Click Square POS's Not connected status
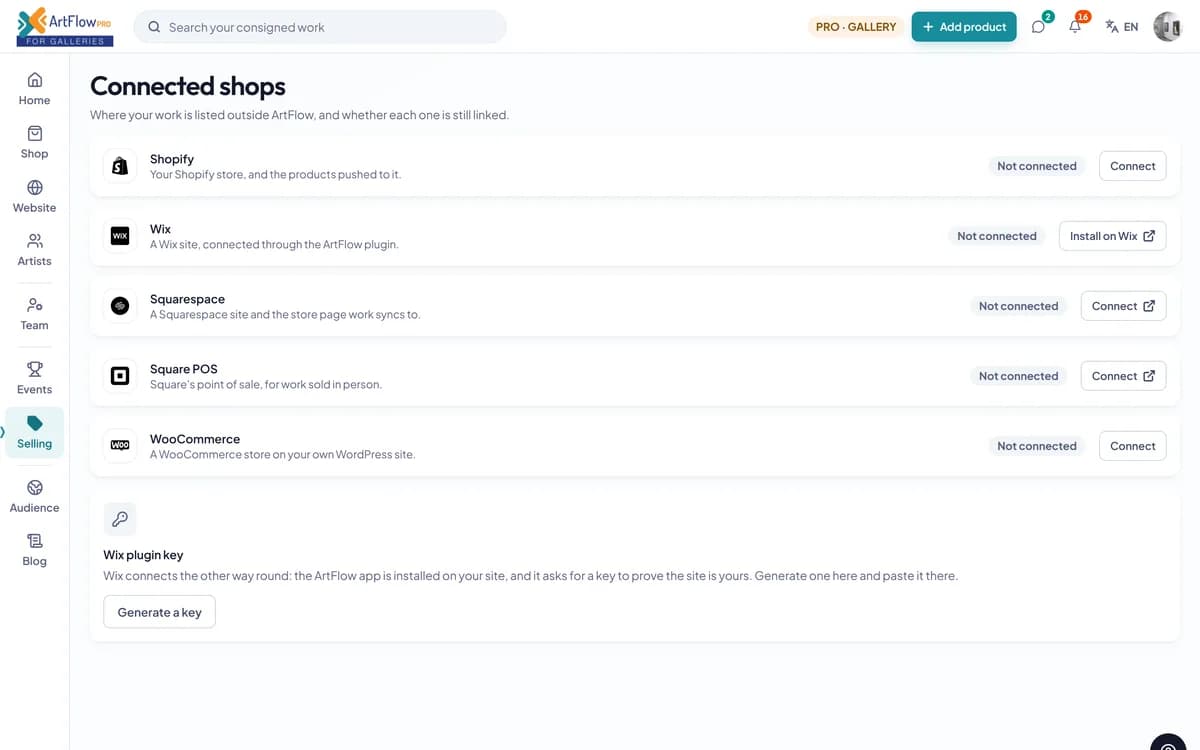 1018,376
